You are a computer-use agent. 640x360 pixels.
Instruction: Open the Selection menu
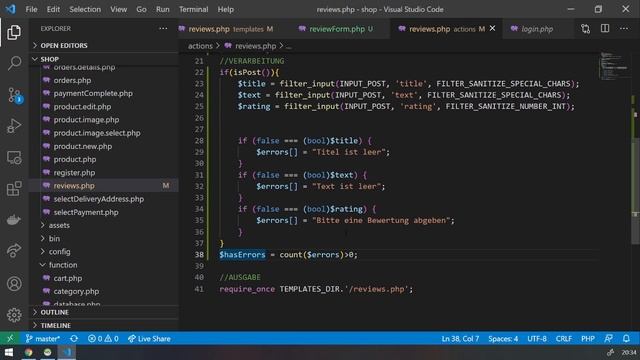(x=85, y=9)
